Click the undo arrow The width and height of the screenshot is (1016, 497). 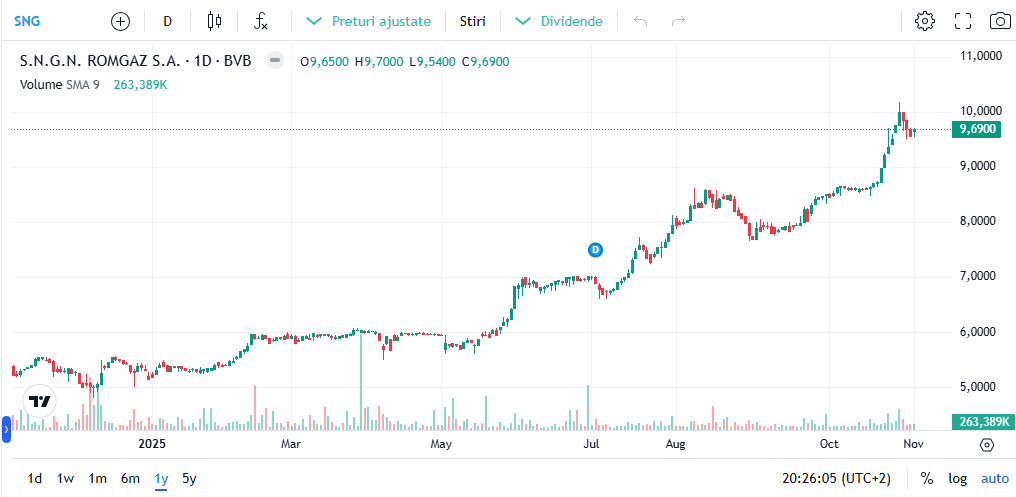641,21
